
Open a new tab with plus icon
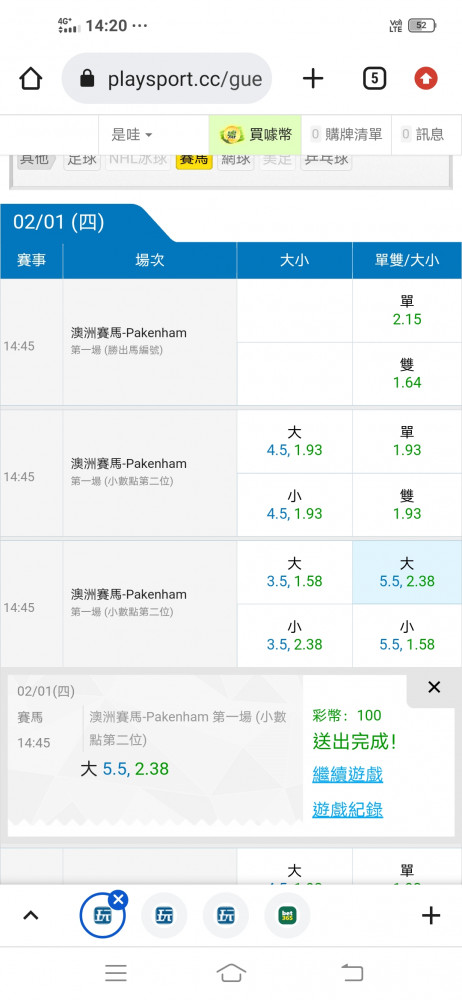click(313, 79)
